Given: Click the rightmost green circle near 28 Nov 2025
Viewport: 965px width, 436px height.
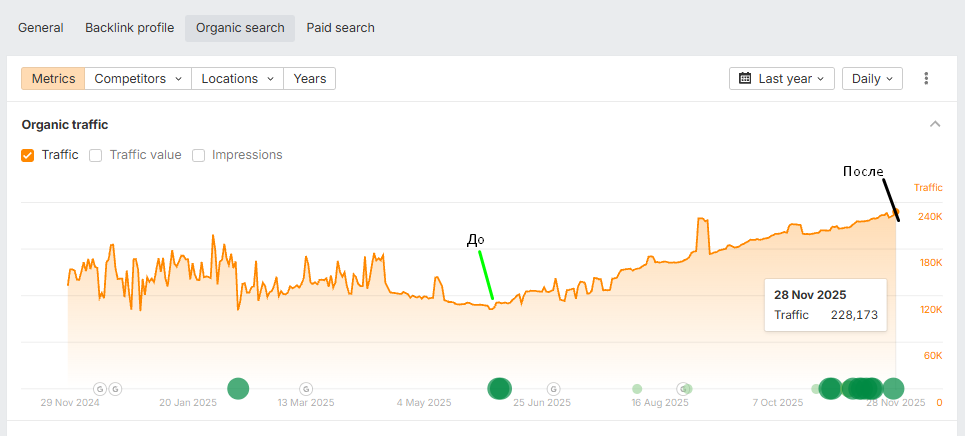Looking at the screenshot, I should pos(893,389).
